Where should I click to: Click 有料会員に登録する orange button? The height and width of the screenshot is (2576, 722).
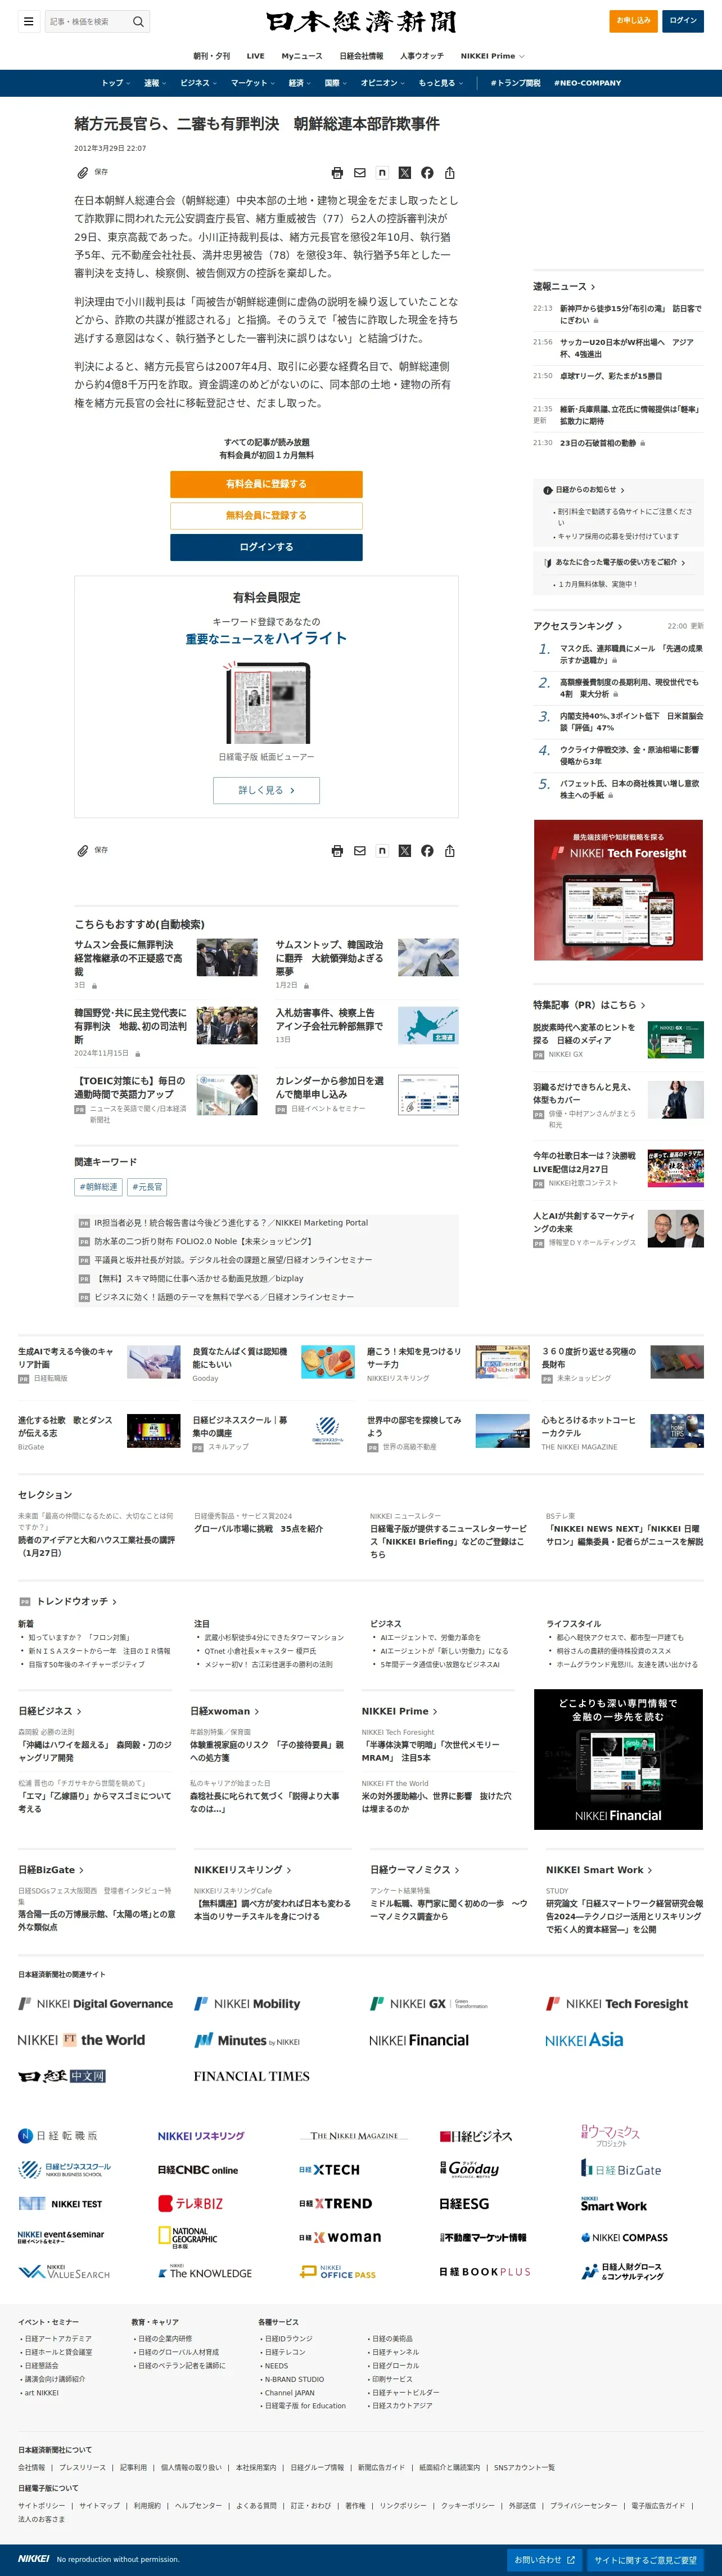266,484
